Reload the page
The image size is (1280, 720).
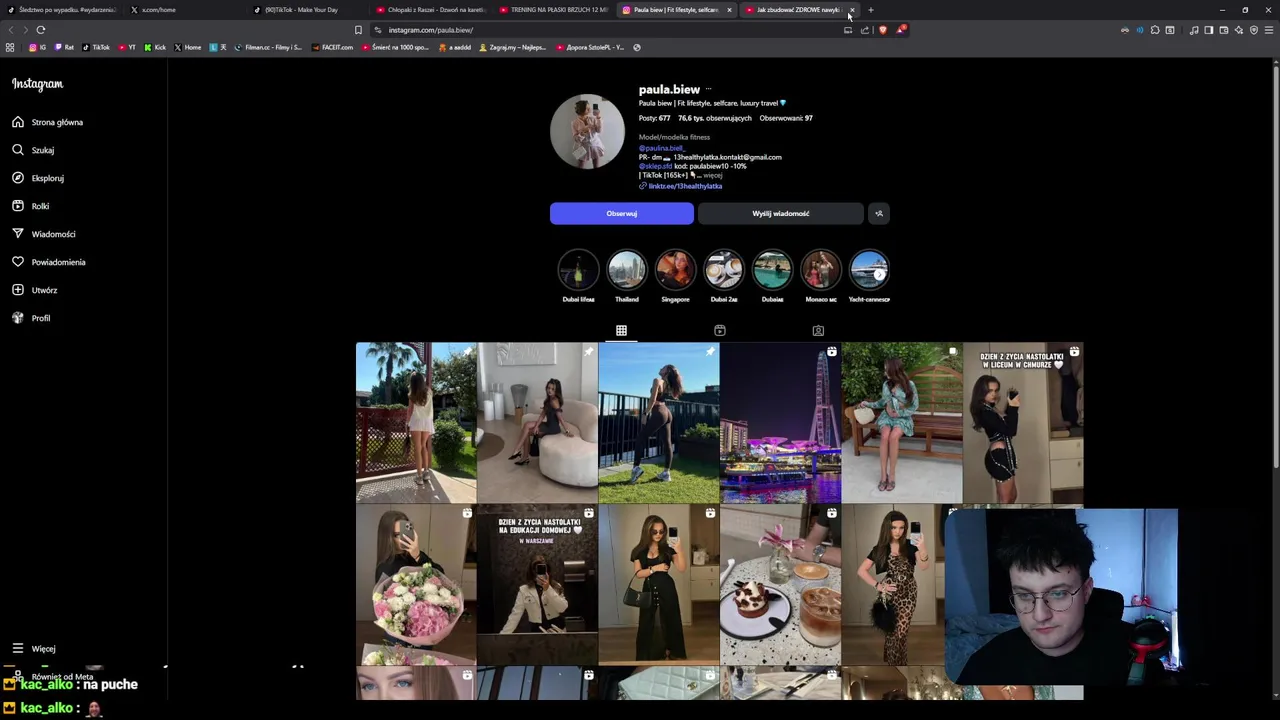pyautogui.click(x=41, y=30)
